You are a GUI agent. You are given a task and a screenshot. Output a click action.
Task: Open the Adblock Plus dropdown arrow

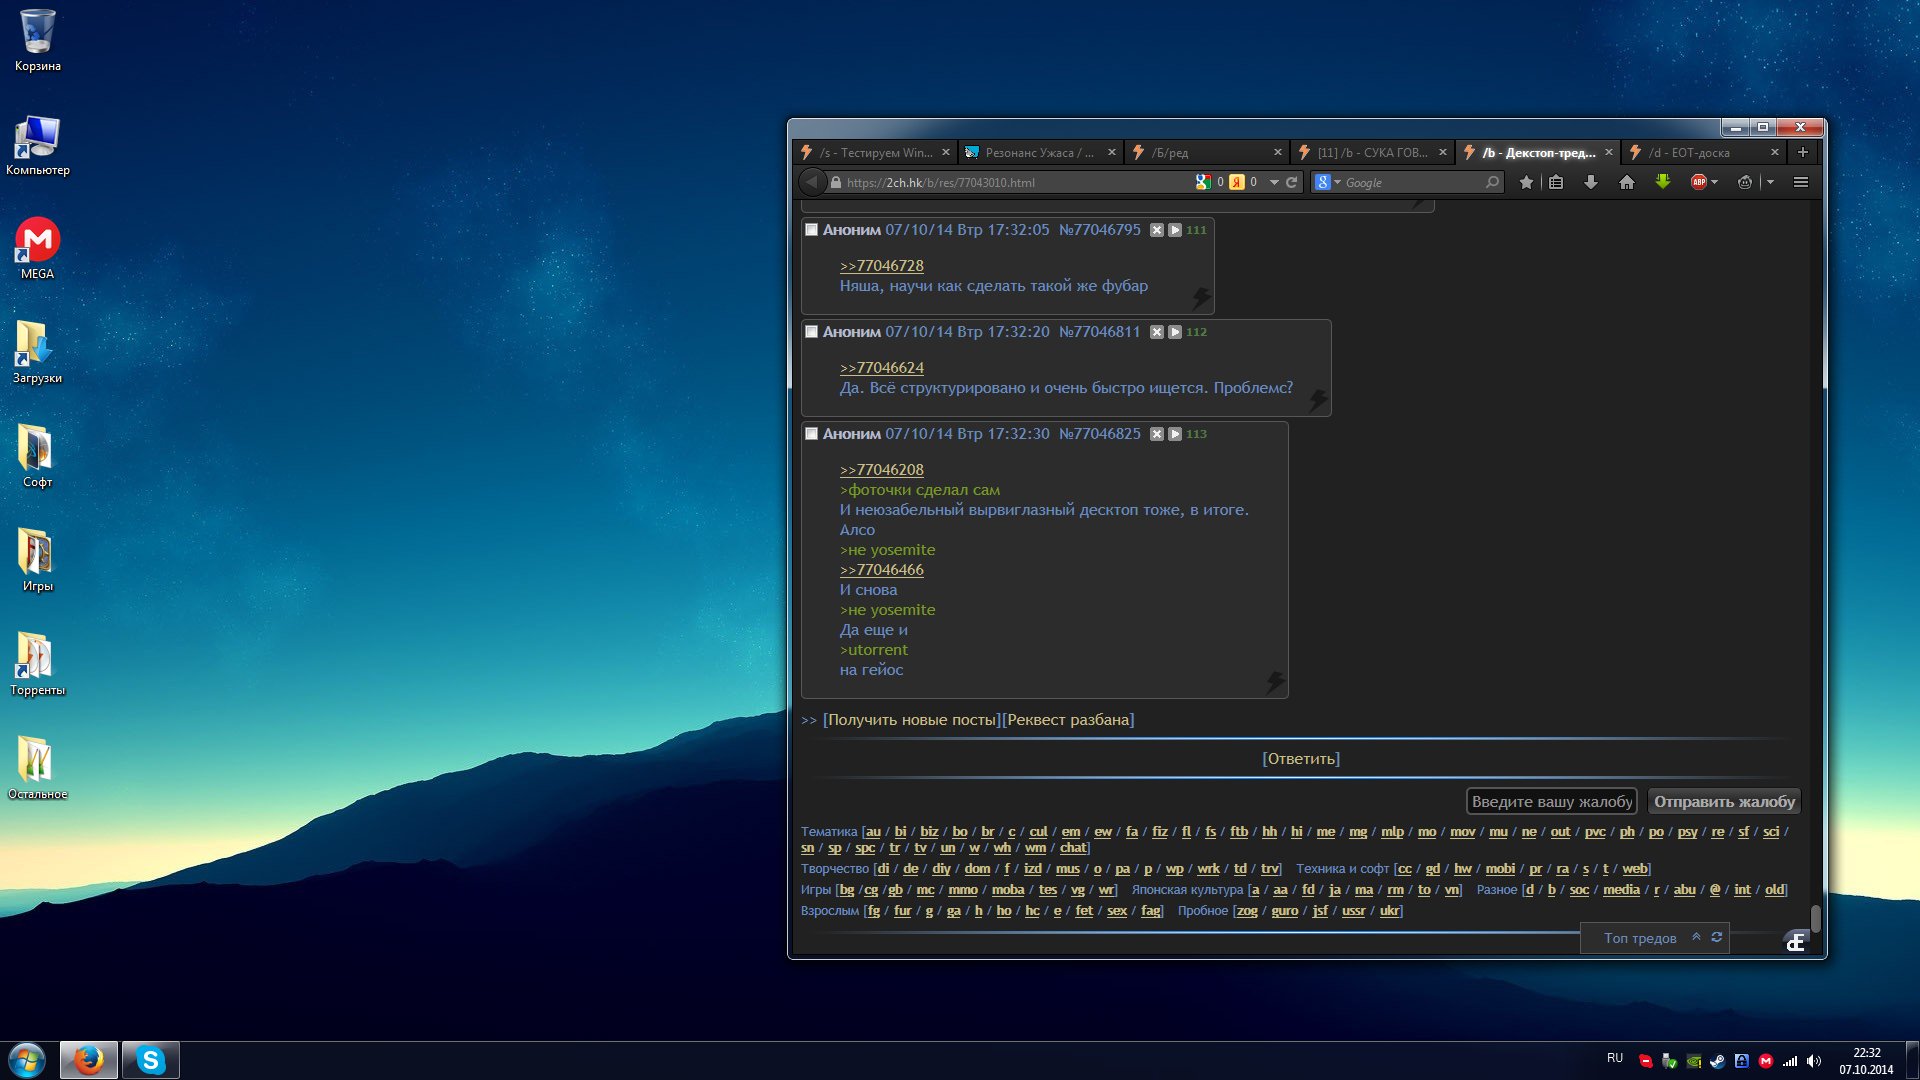pos(1715,182)
